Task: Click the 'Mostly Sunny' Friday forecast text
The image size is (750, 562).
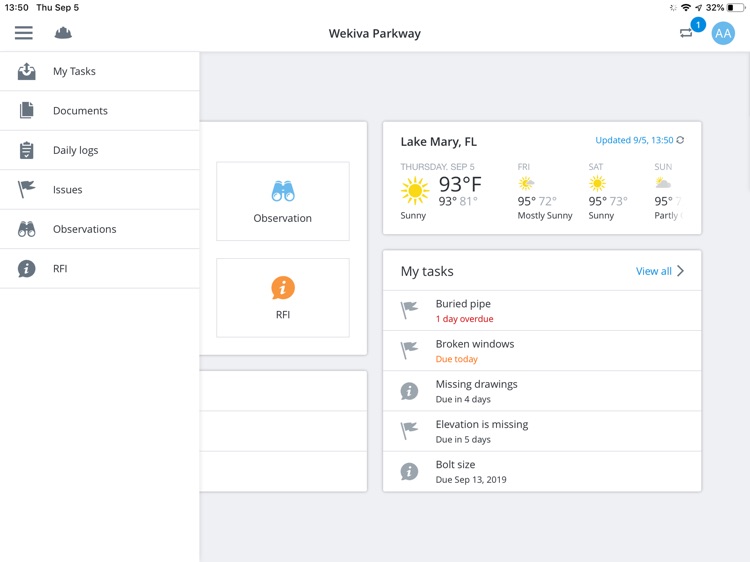Action: point(545,216)
